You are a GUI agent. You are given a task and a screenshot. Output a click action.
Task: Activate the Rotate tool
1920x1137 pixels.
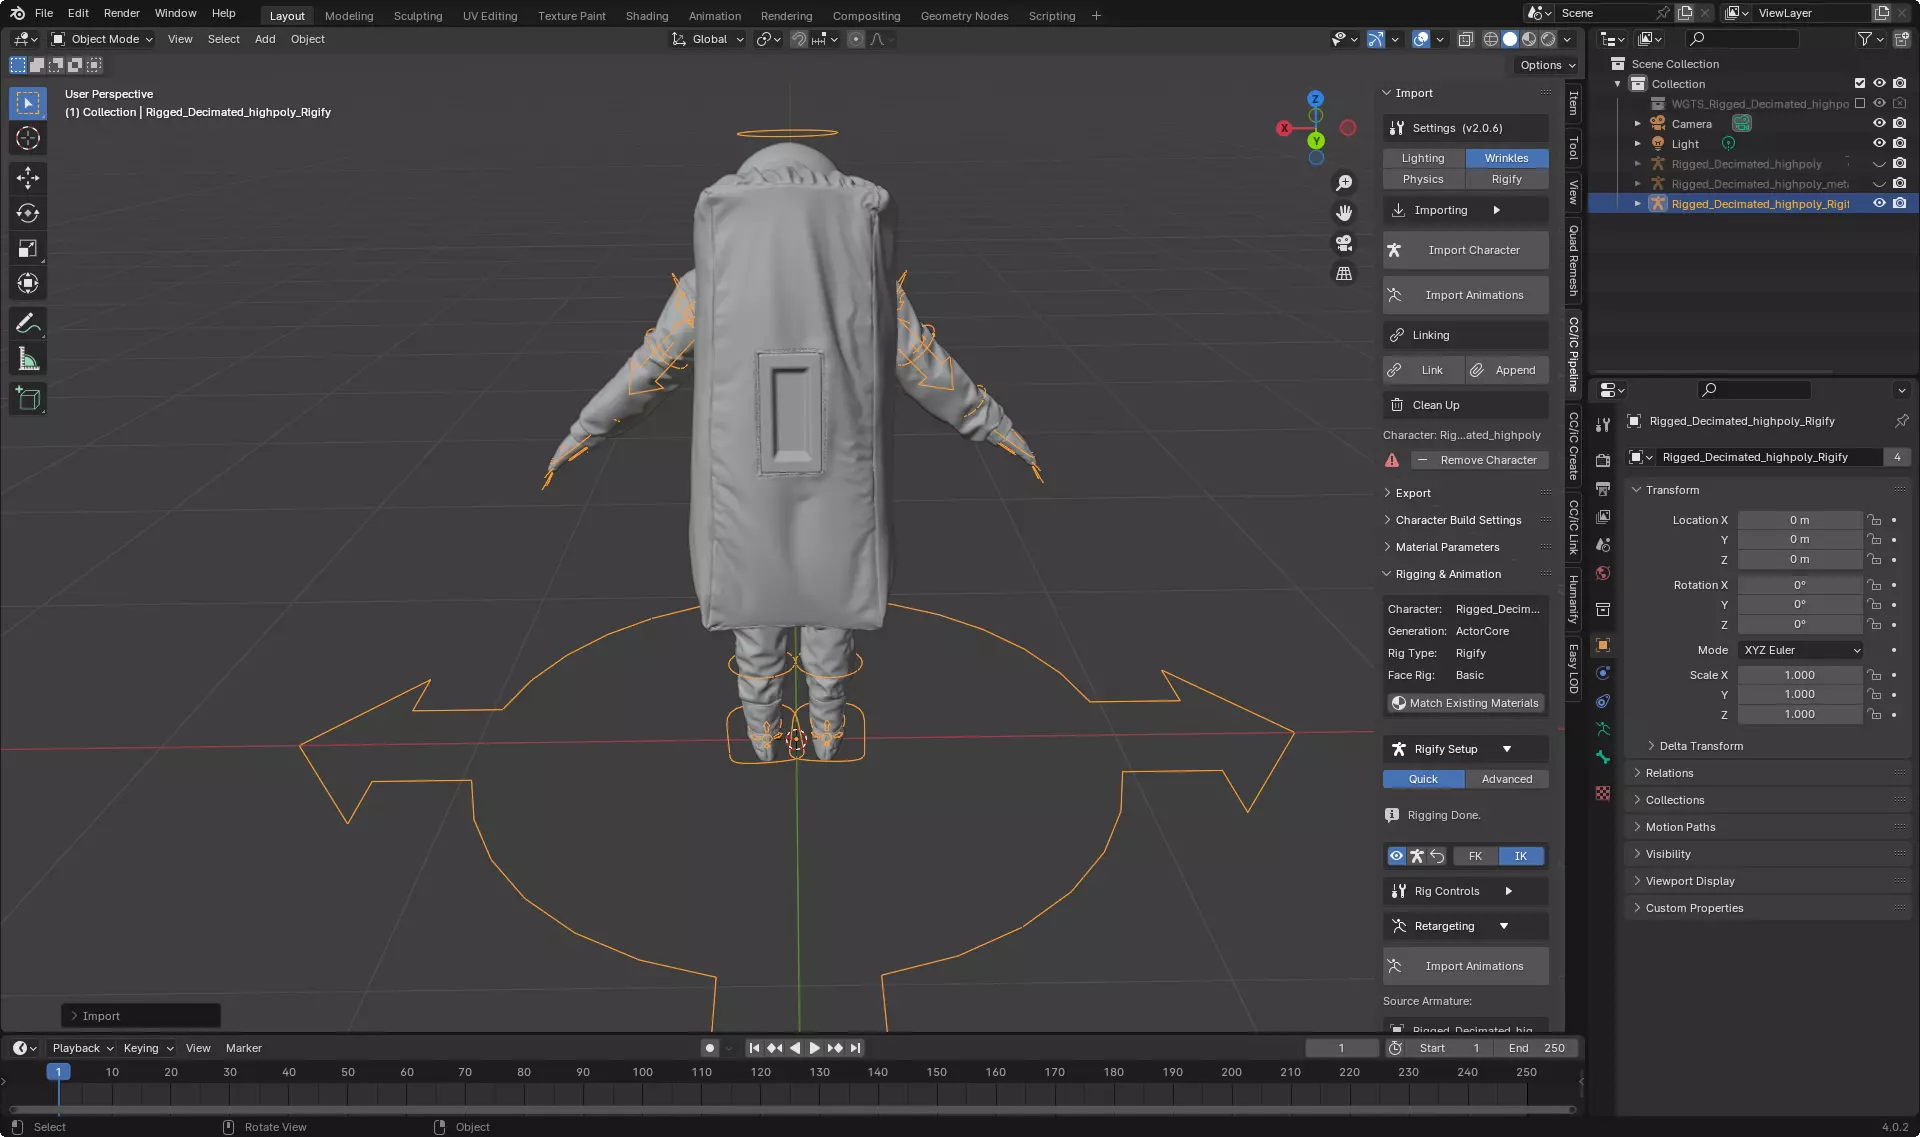[x=28, y=213]
